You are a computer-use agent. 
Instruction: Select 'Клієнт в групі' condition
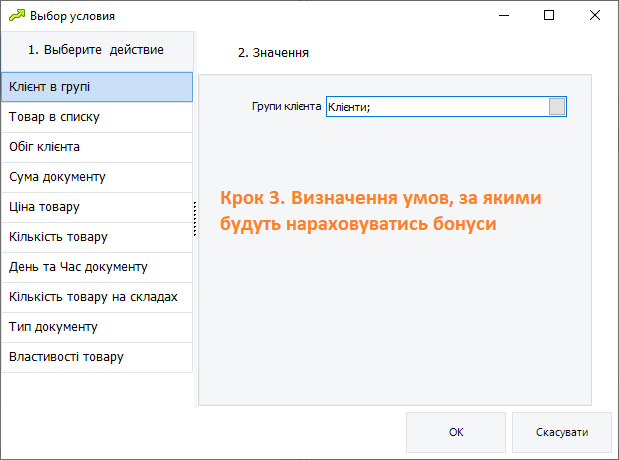pyautogui.click(x=97, y=87)
